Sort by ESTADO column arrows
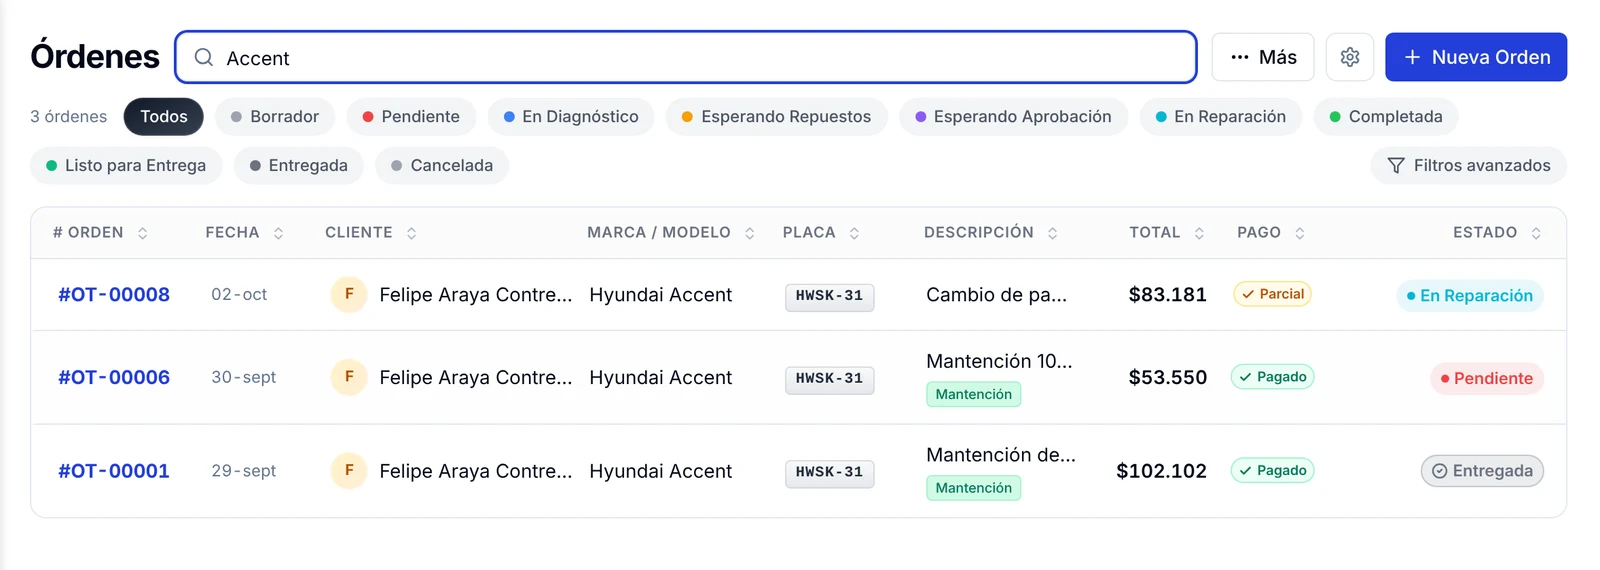 pyautogui.click(x=1536, y=233)
